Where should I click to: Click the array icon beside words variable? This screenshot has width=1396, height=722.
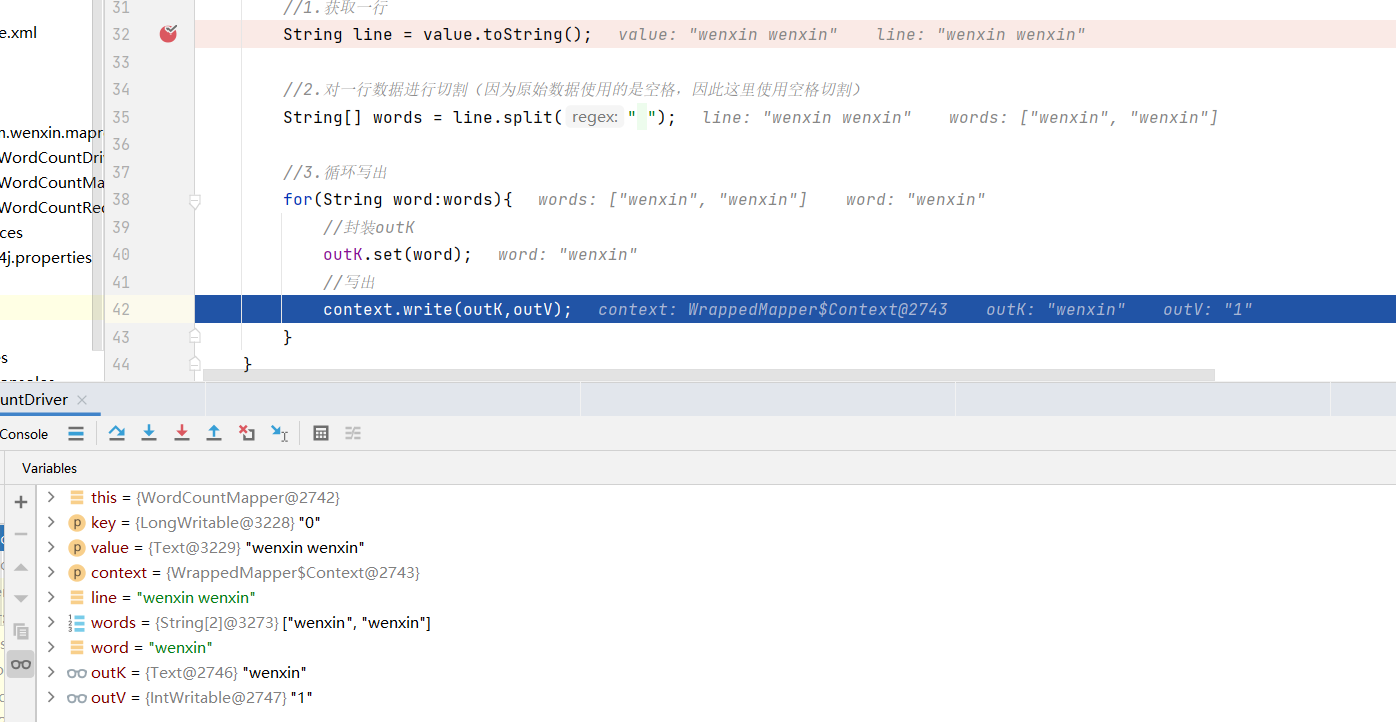pos(77,623)
